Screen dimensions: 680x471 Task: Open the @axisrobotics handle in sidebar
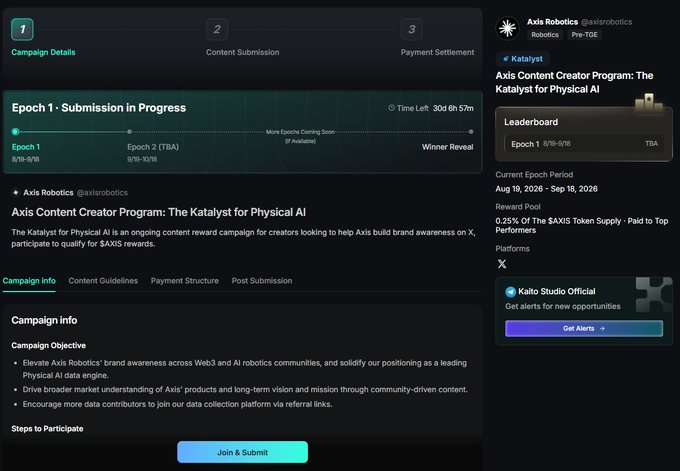[x=606, y=22]
